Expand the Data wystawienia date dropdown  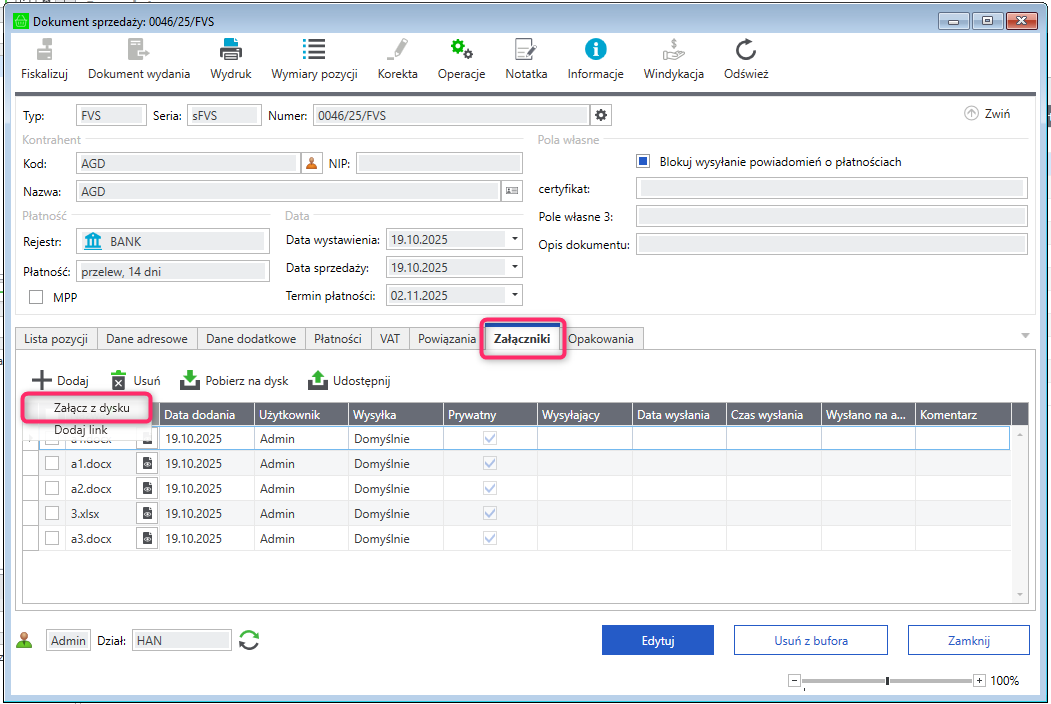[x=514, y=240]
